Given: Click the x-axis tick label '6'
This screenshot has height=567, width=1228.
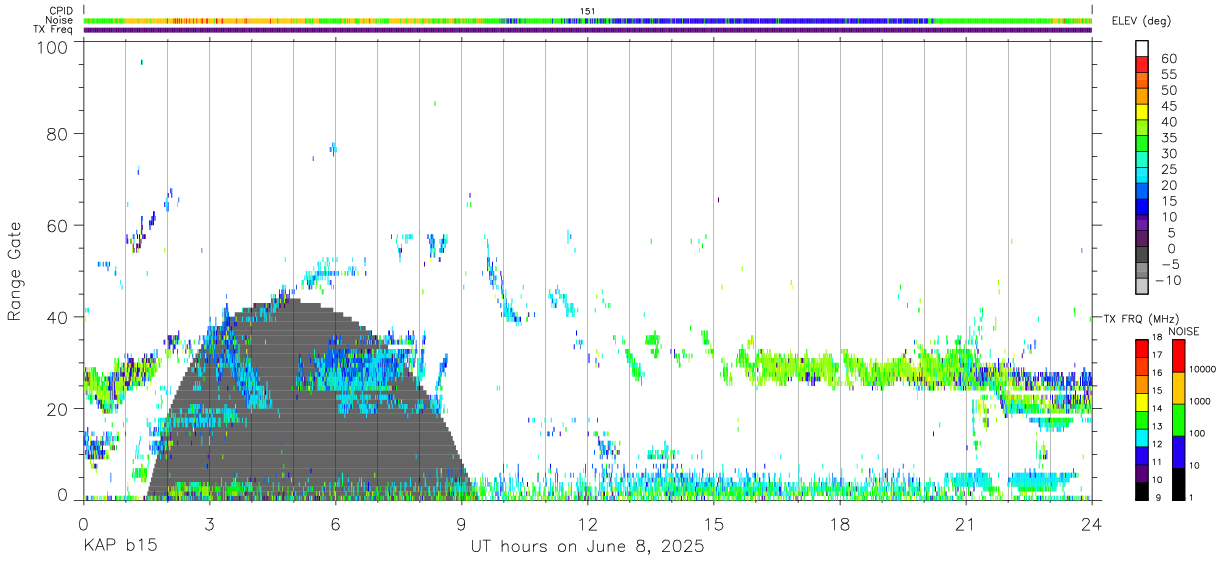Looking at the screenshot, I should (335, 524).
